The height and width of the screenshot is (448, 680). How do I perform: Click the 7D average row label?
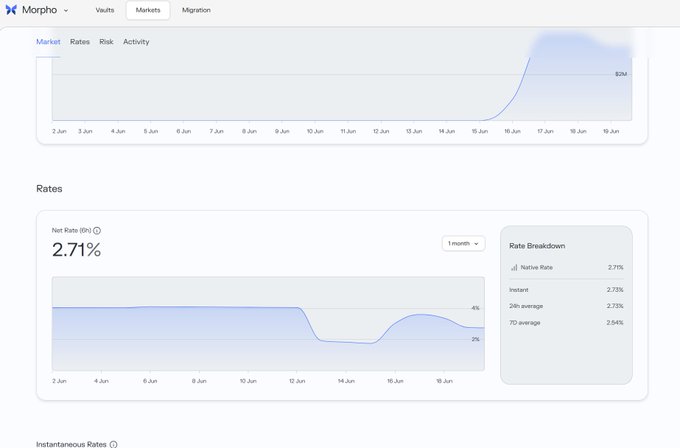tap(525, 323)
